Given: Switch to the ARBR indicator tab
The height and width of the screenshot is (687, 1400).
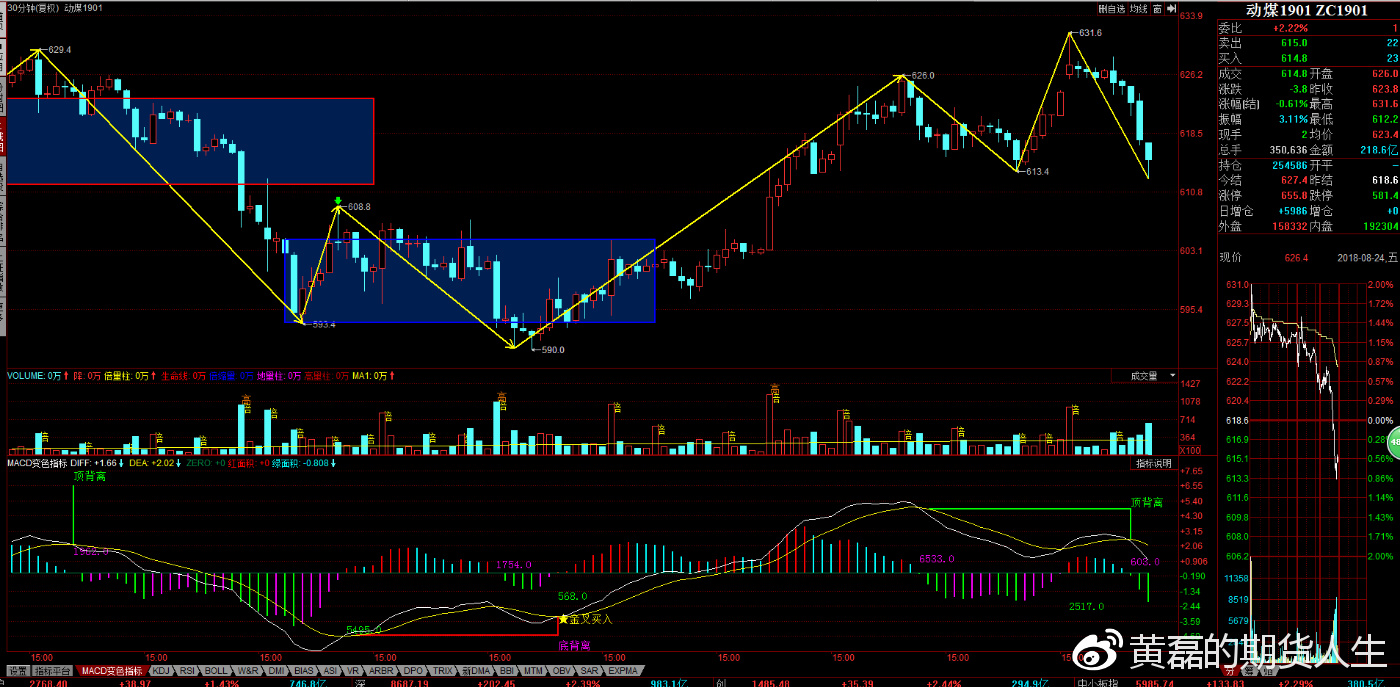Looking at the screenshot, I should coord(381,670).
